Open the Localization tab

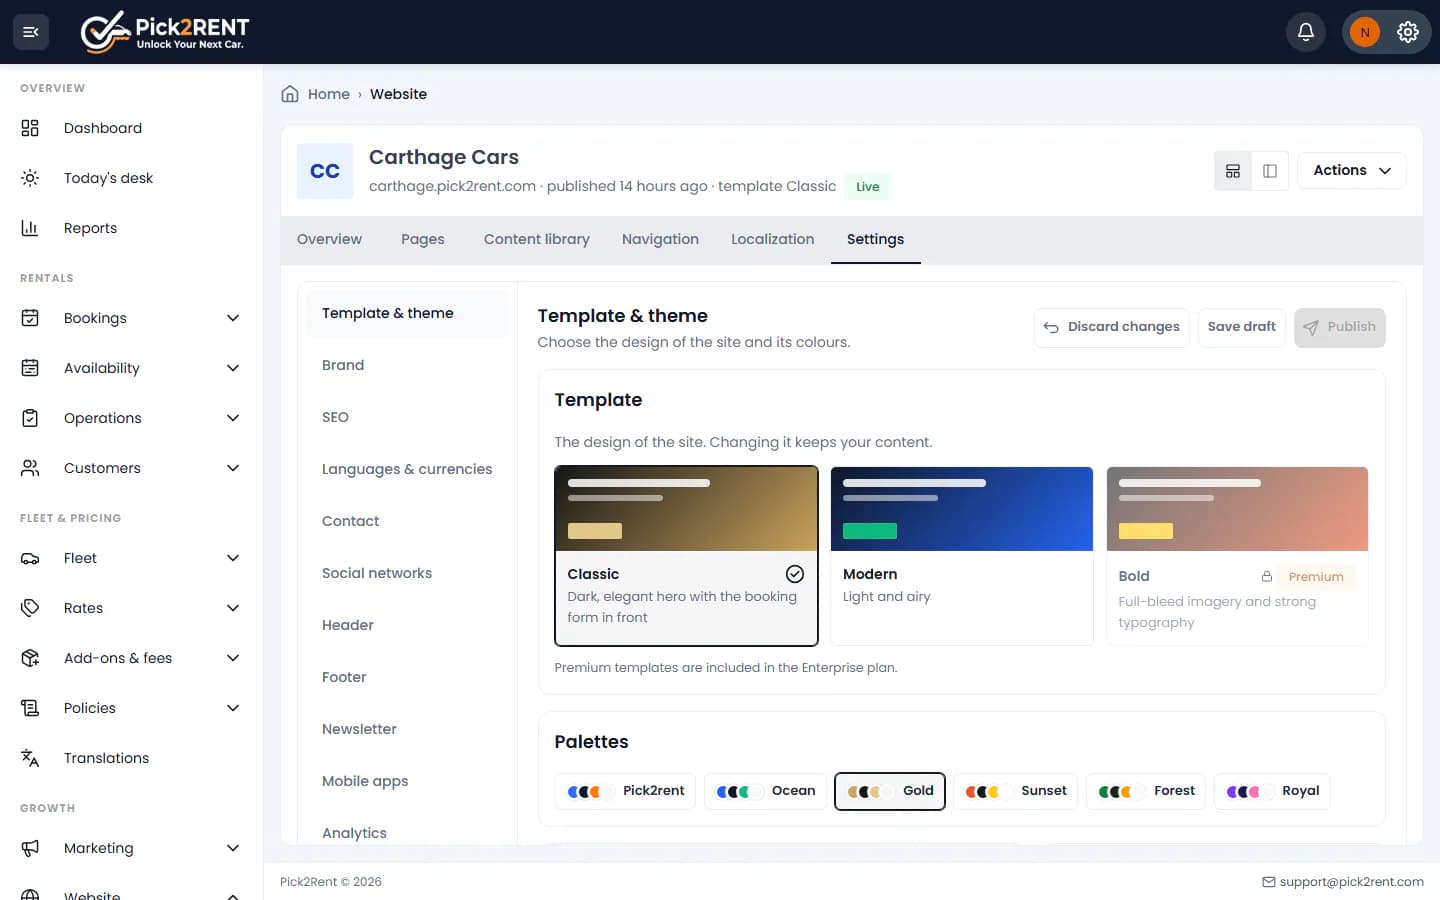[x=773, y=240]
